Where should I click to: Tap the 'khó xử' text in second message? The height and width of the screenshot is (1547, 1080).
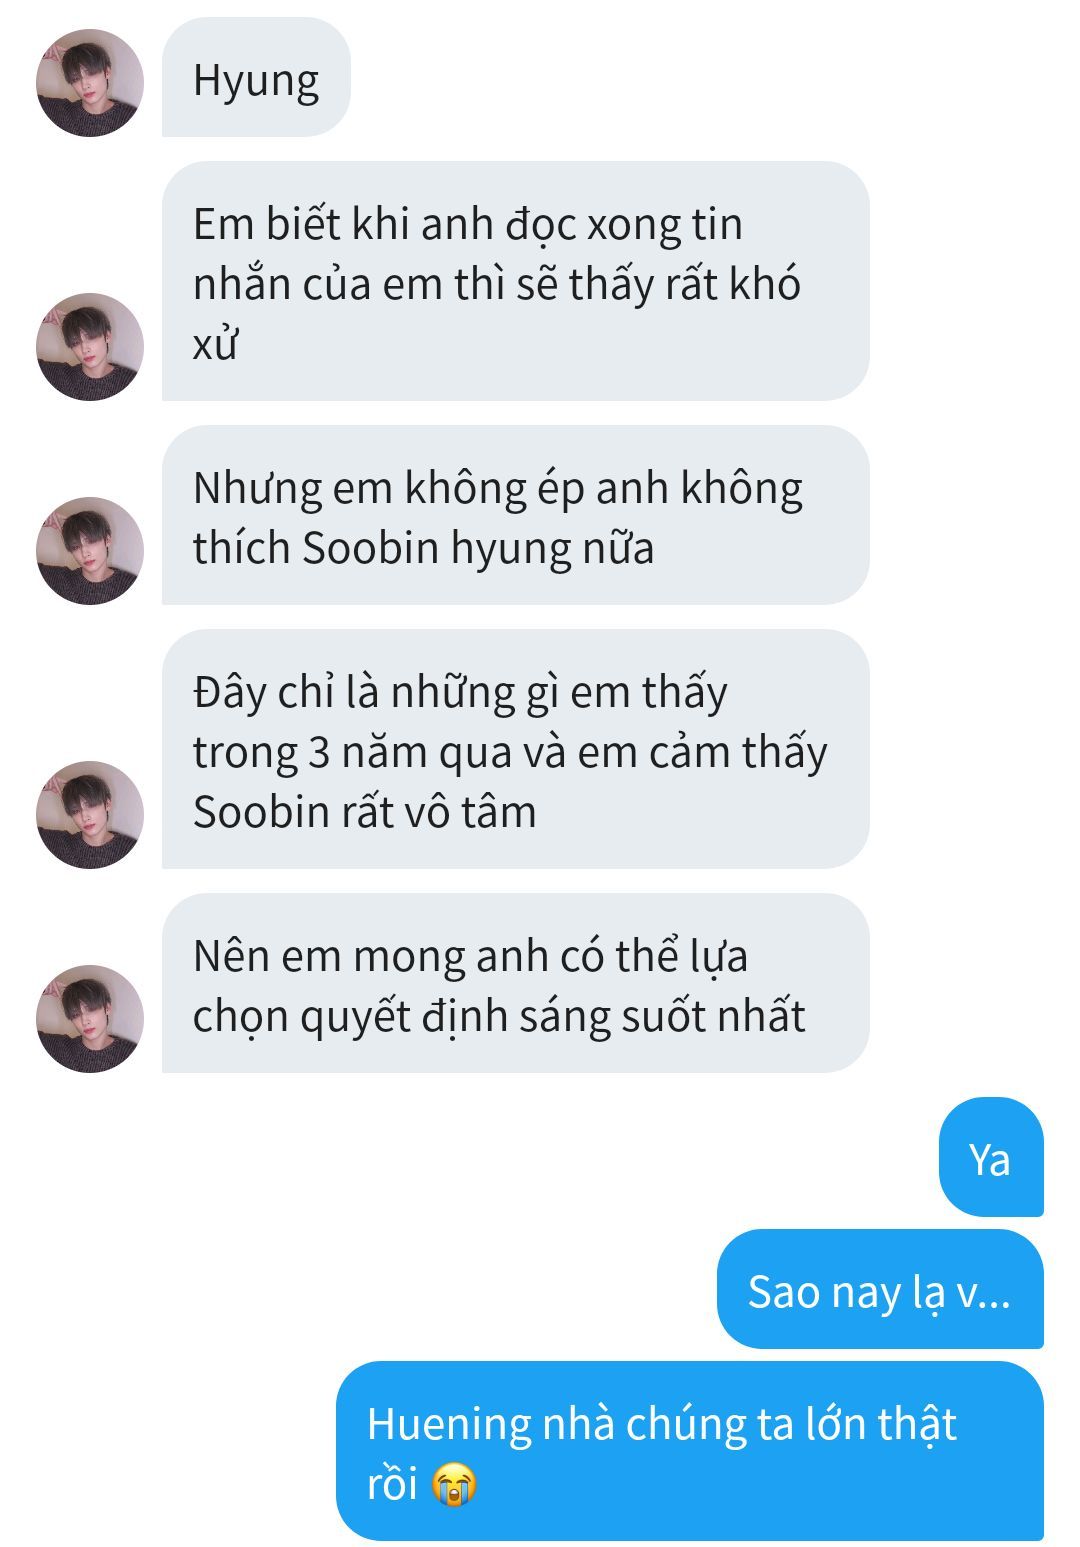[x=497, y=314]
